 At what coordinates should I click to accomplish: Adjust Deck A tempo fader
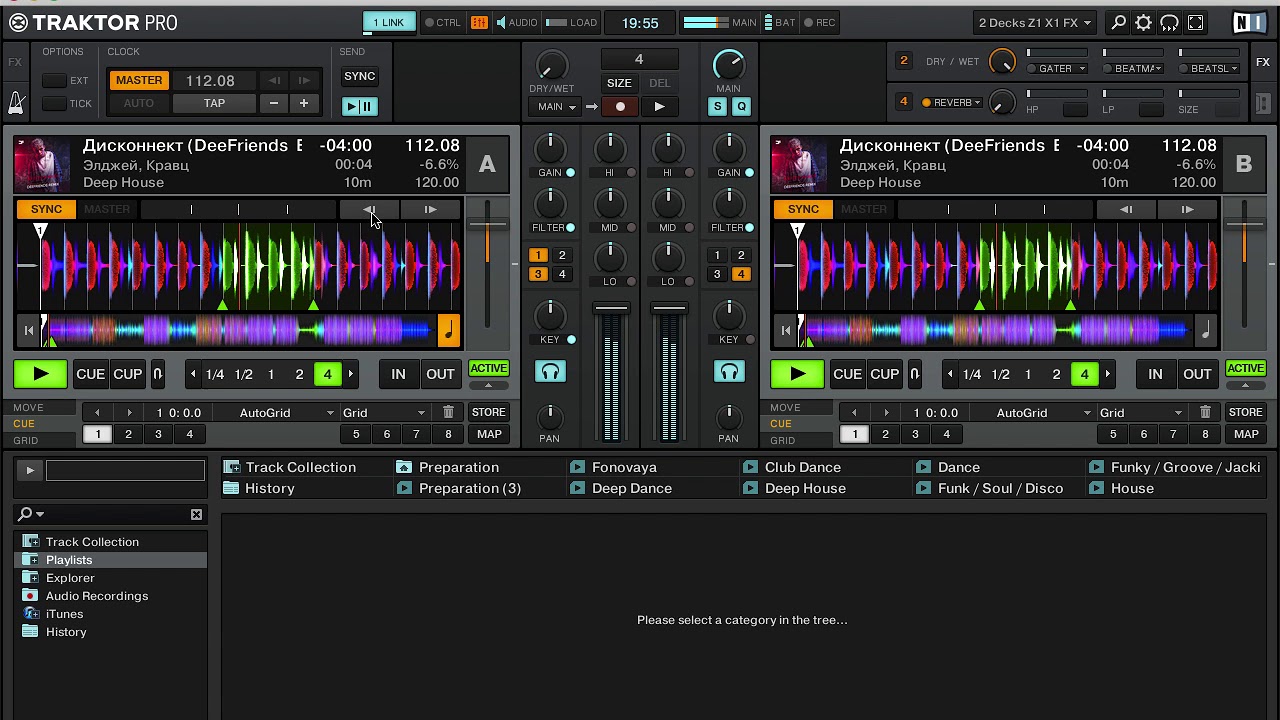pos(488,225)
